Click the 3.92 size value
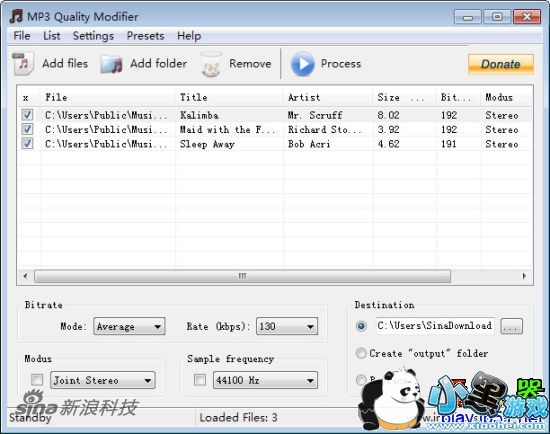550x434 pixels. (388, 129)
